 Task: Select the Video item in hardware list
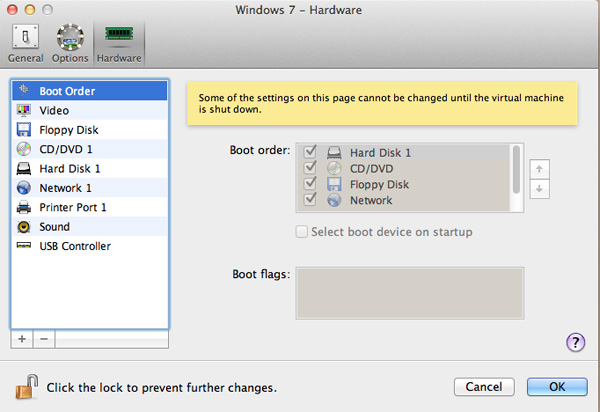click(x=54, y=110)
